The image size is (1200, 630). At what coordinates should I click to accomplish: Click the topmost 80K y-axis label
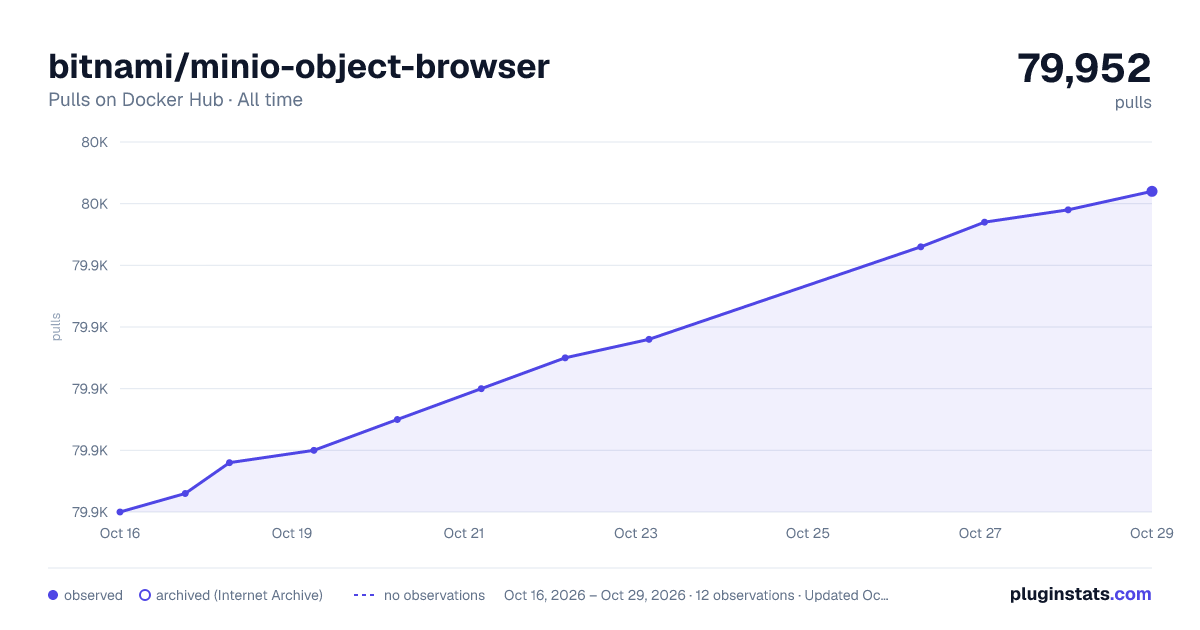[x=94, y=142]
